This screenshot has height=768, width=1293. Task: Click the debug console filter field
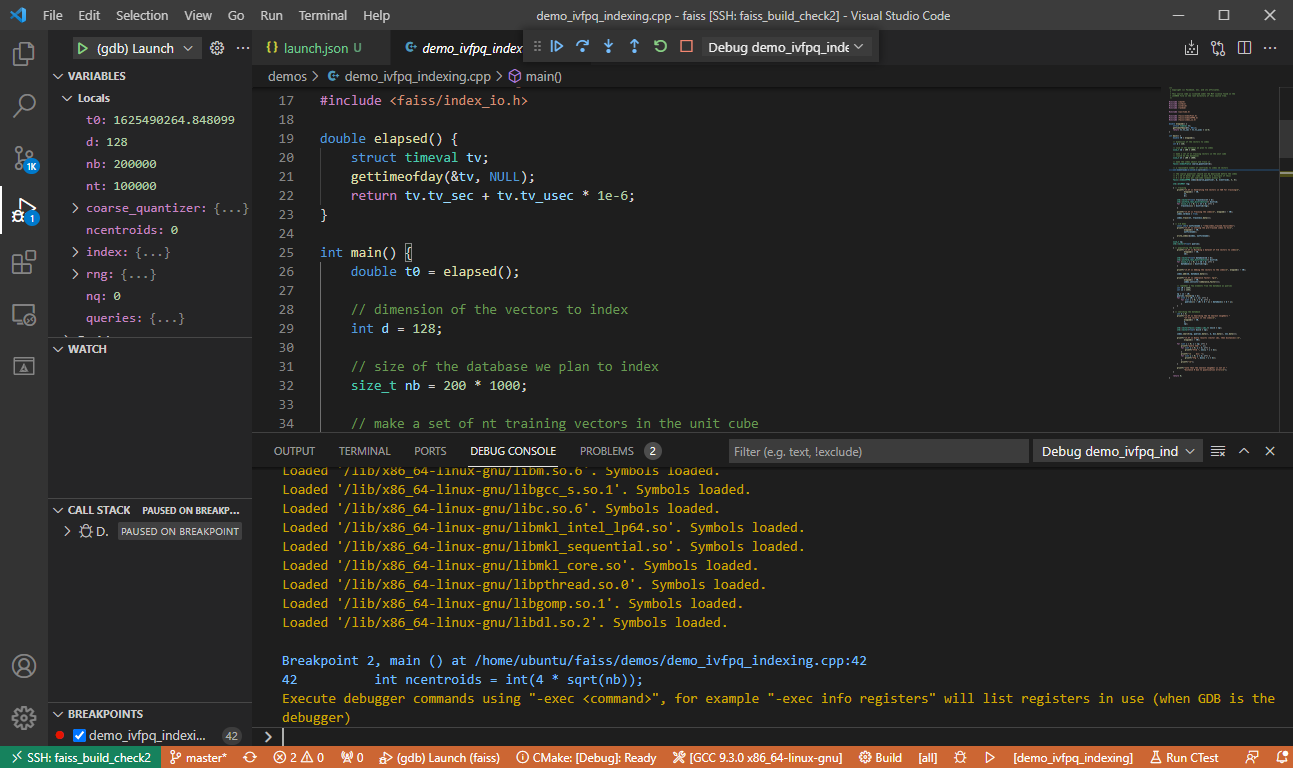pos(878,451)
